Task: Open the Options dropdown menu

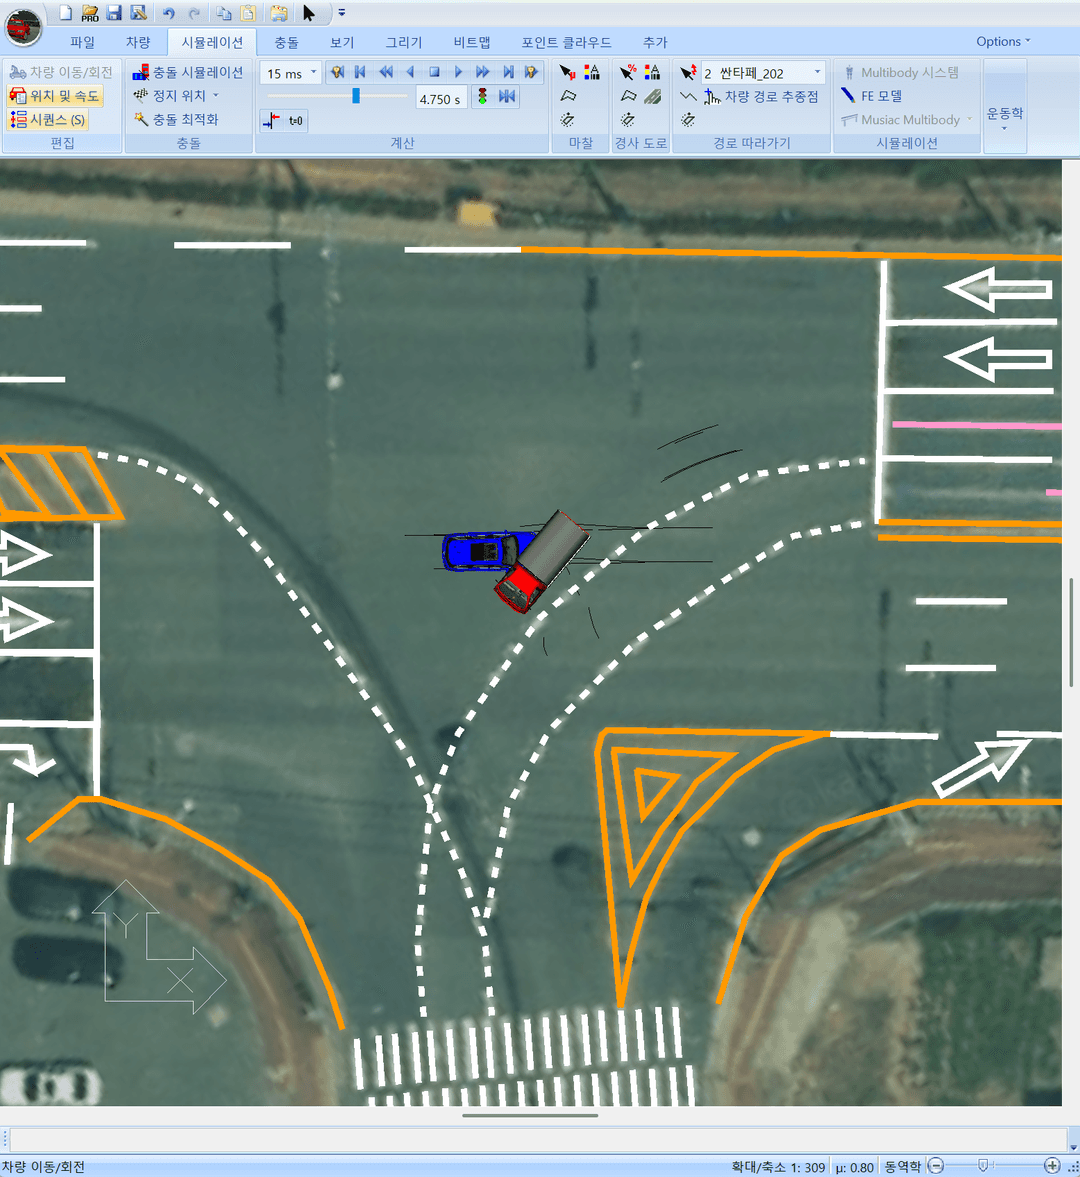Action: (x=1002, y=41)
